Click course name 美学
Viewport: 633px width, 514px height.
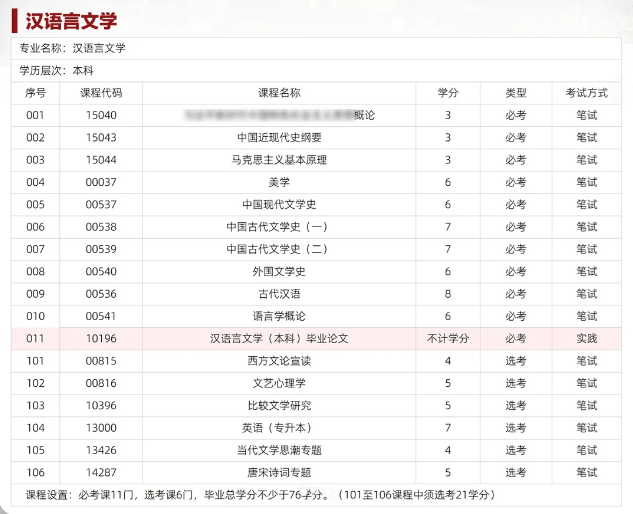[279, 182]
